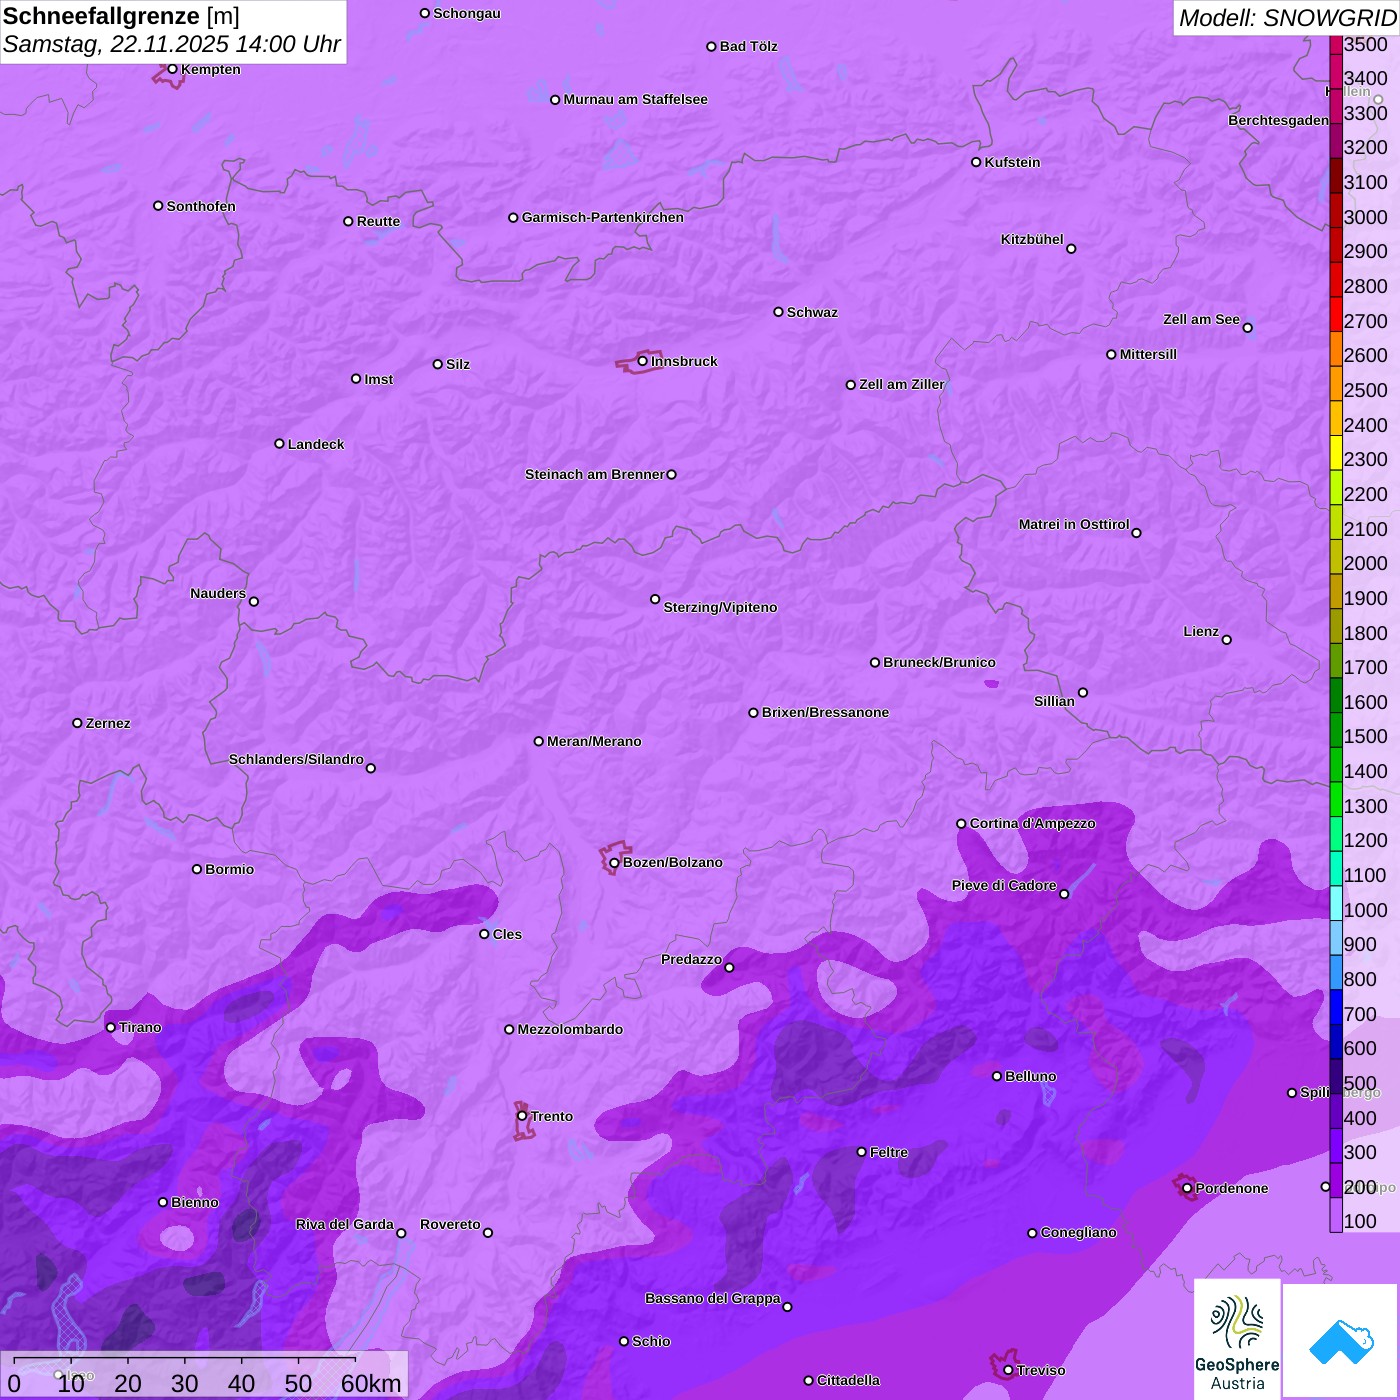Click the Conegliano label
1400x1400 pixels.
tap(1078, 1232)
